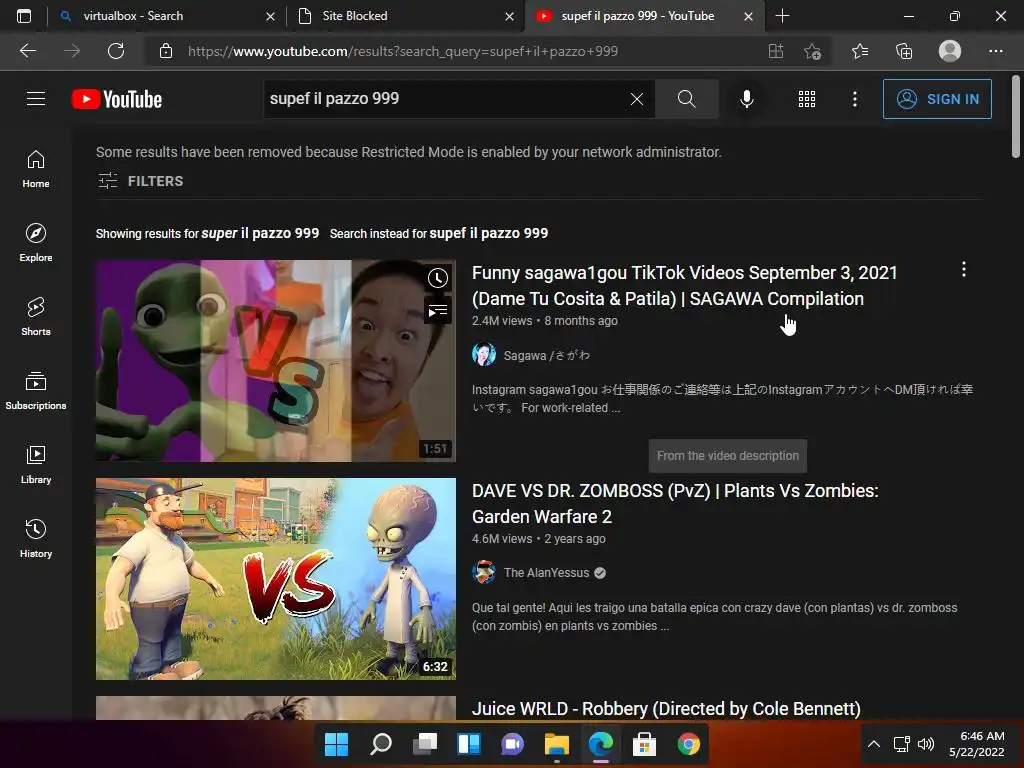Open the Edge Favorites list
The image size is (1024, 768).
(859, 51)
